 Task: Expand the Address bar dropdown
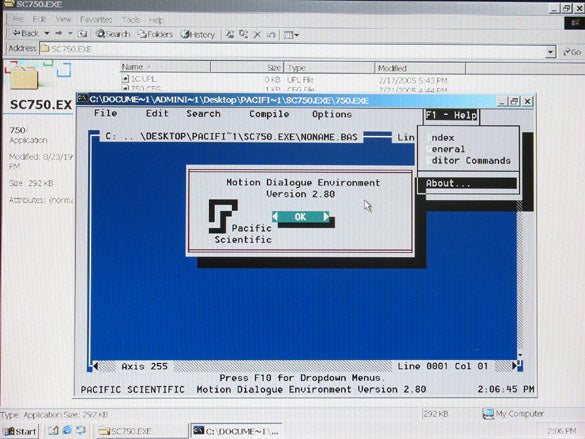(551, 51)
